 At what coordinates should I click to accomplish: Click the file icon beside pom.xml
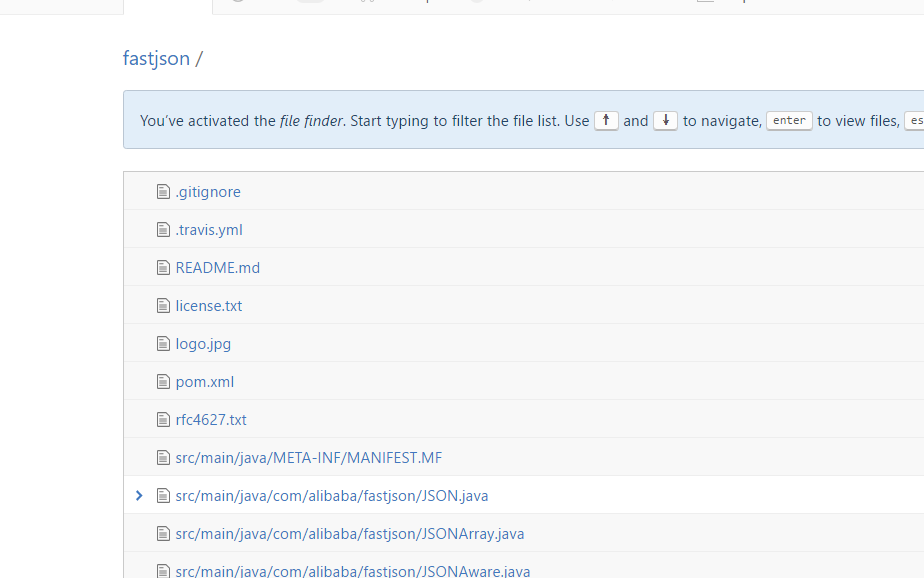162,381
